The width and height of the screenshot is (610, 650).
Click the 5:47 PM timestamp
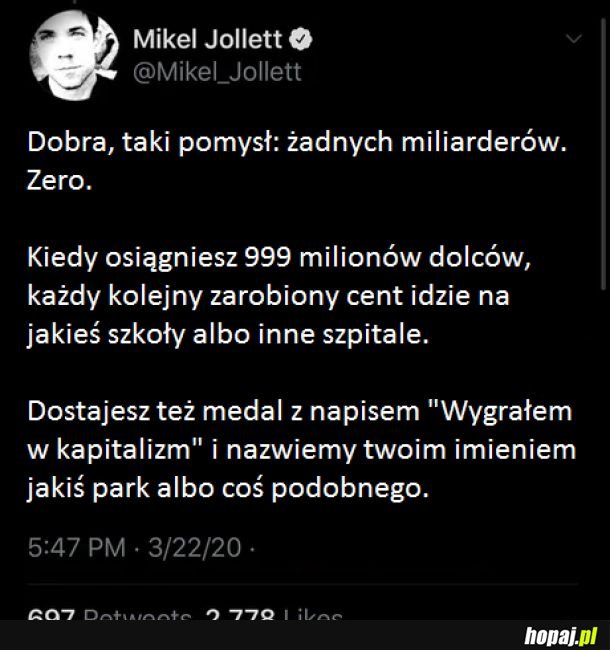coord(77,548)
